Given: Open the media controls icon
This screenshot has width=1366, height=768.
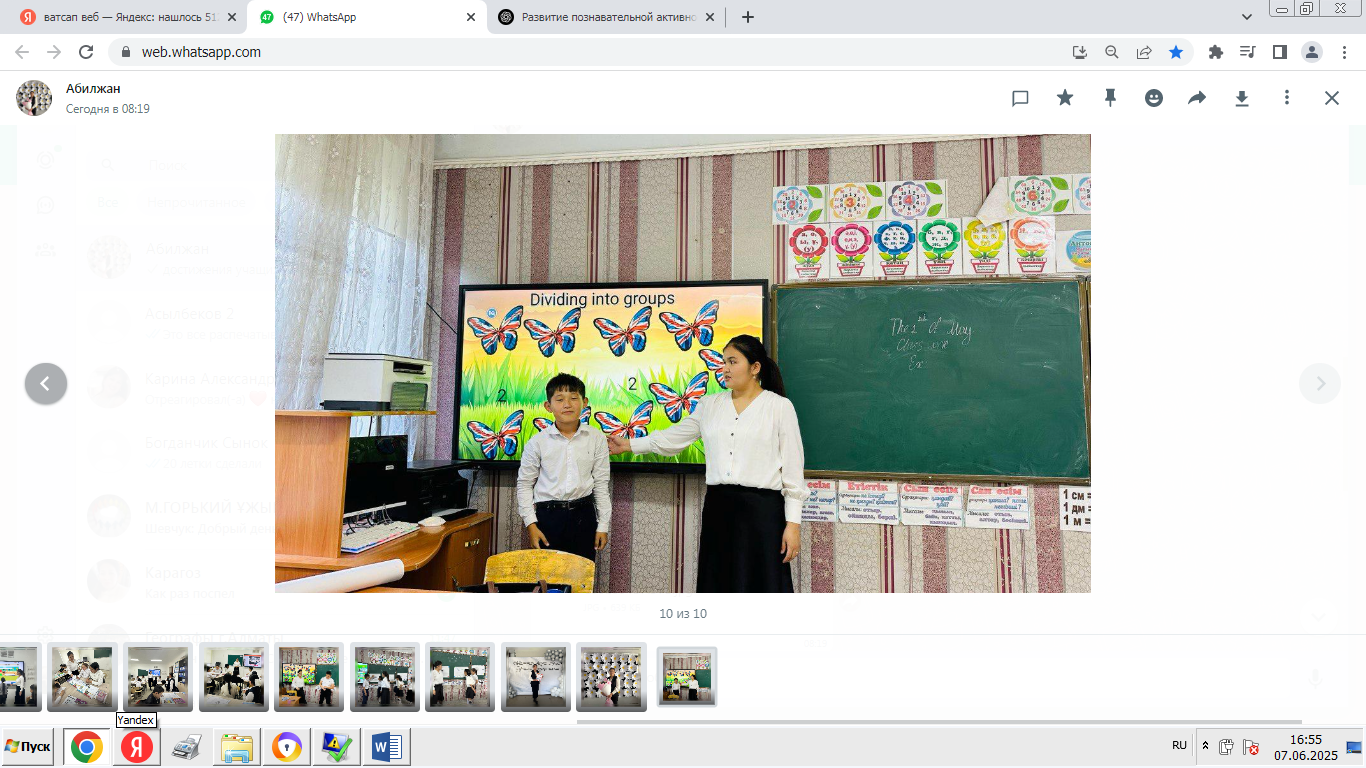Looking at the screenshot, I should pyautogui.click(x=1247, y=52).
